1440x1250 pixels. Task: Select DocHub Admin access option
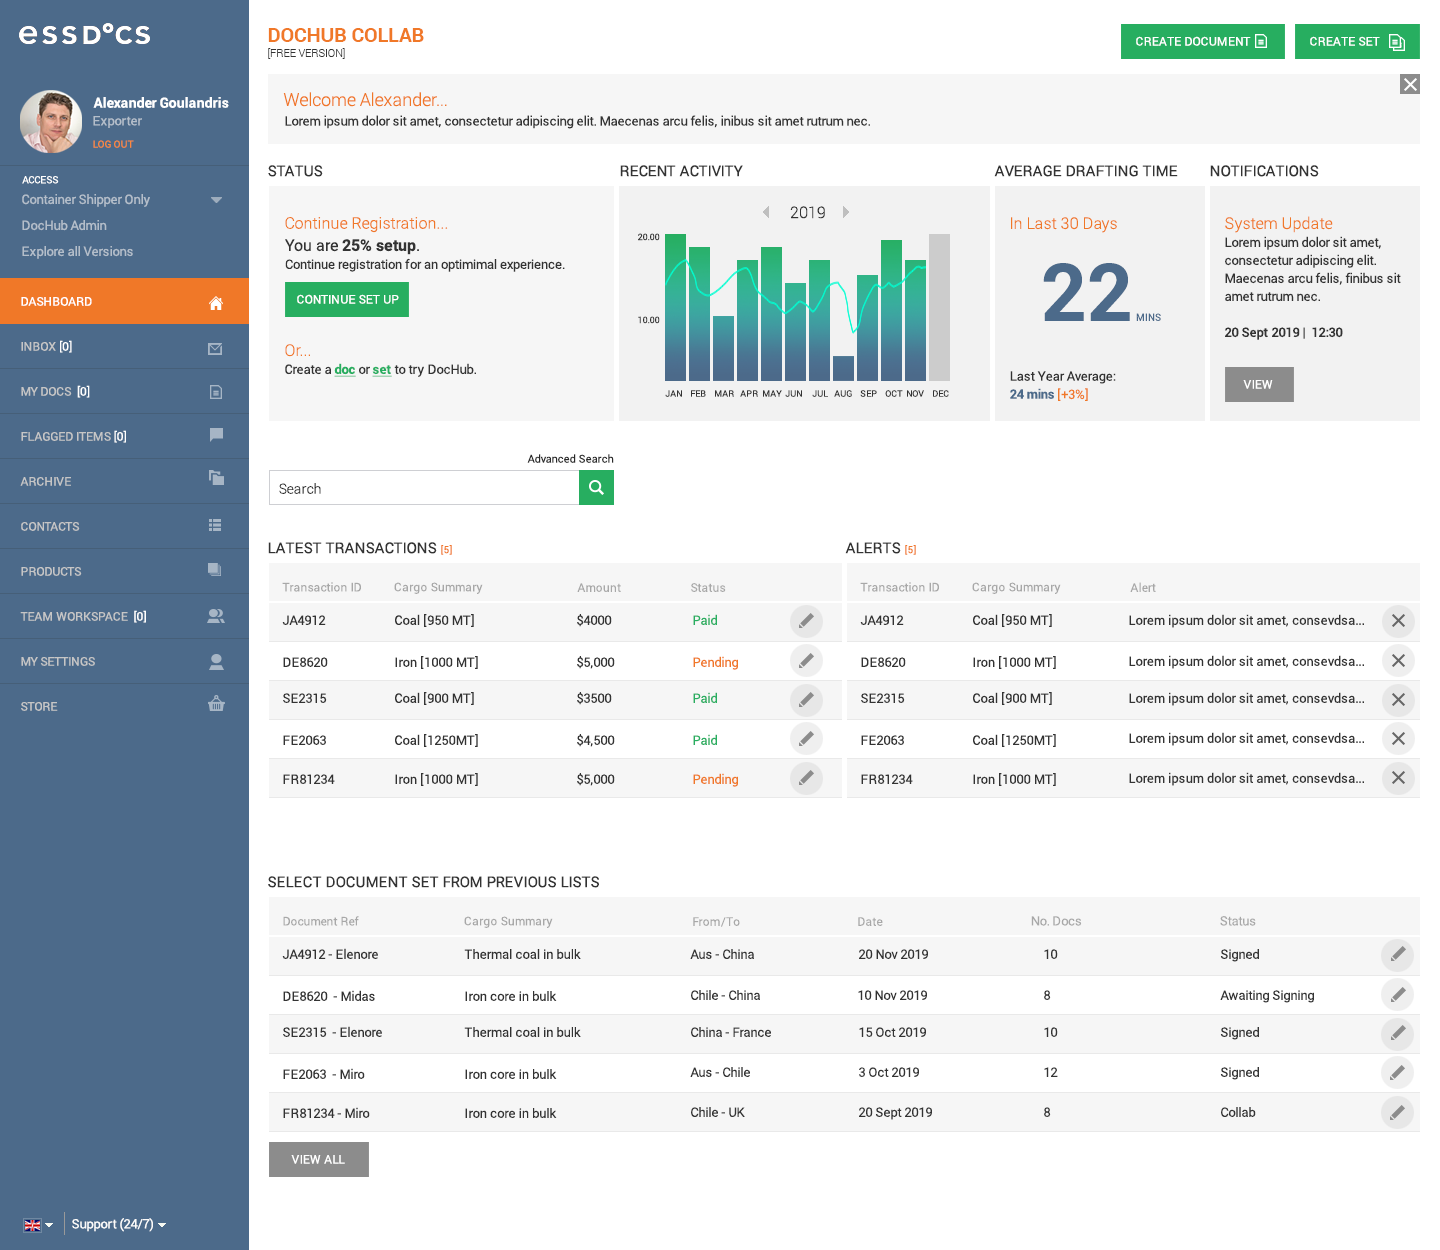64,226
